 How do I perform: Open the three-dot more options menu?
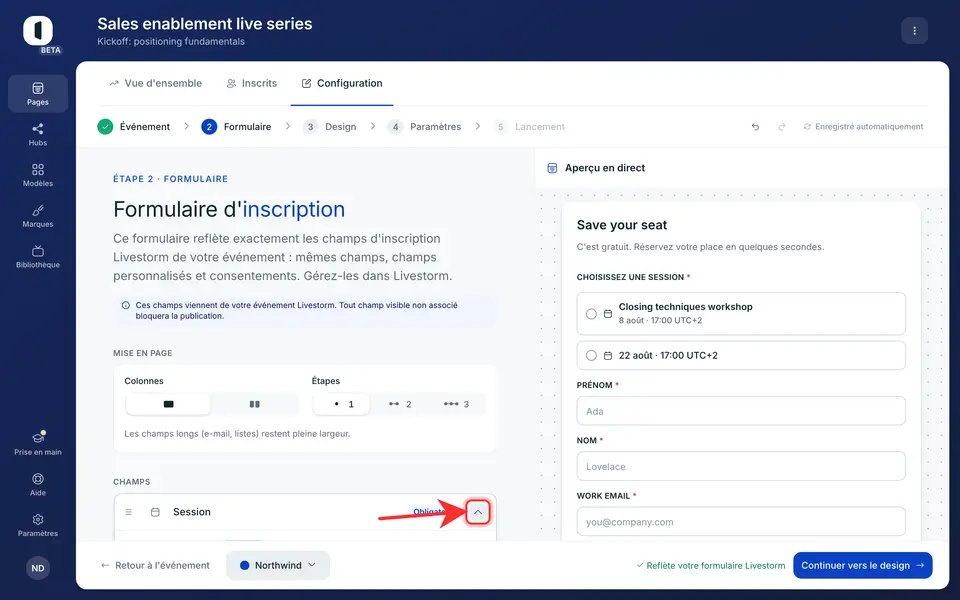coord(914,31)
